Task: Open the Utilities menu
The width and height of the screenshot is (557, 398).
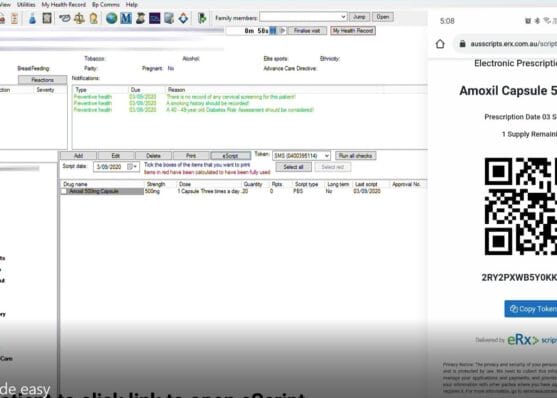Action: click(26, 5)
